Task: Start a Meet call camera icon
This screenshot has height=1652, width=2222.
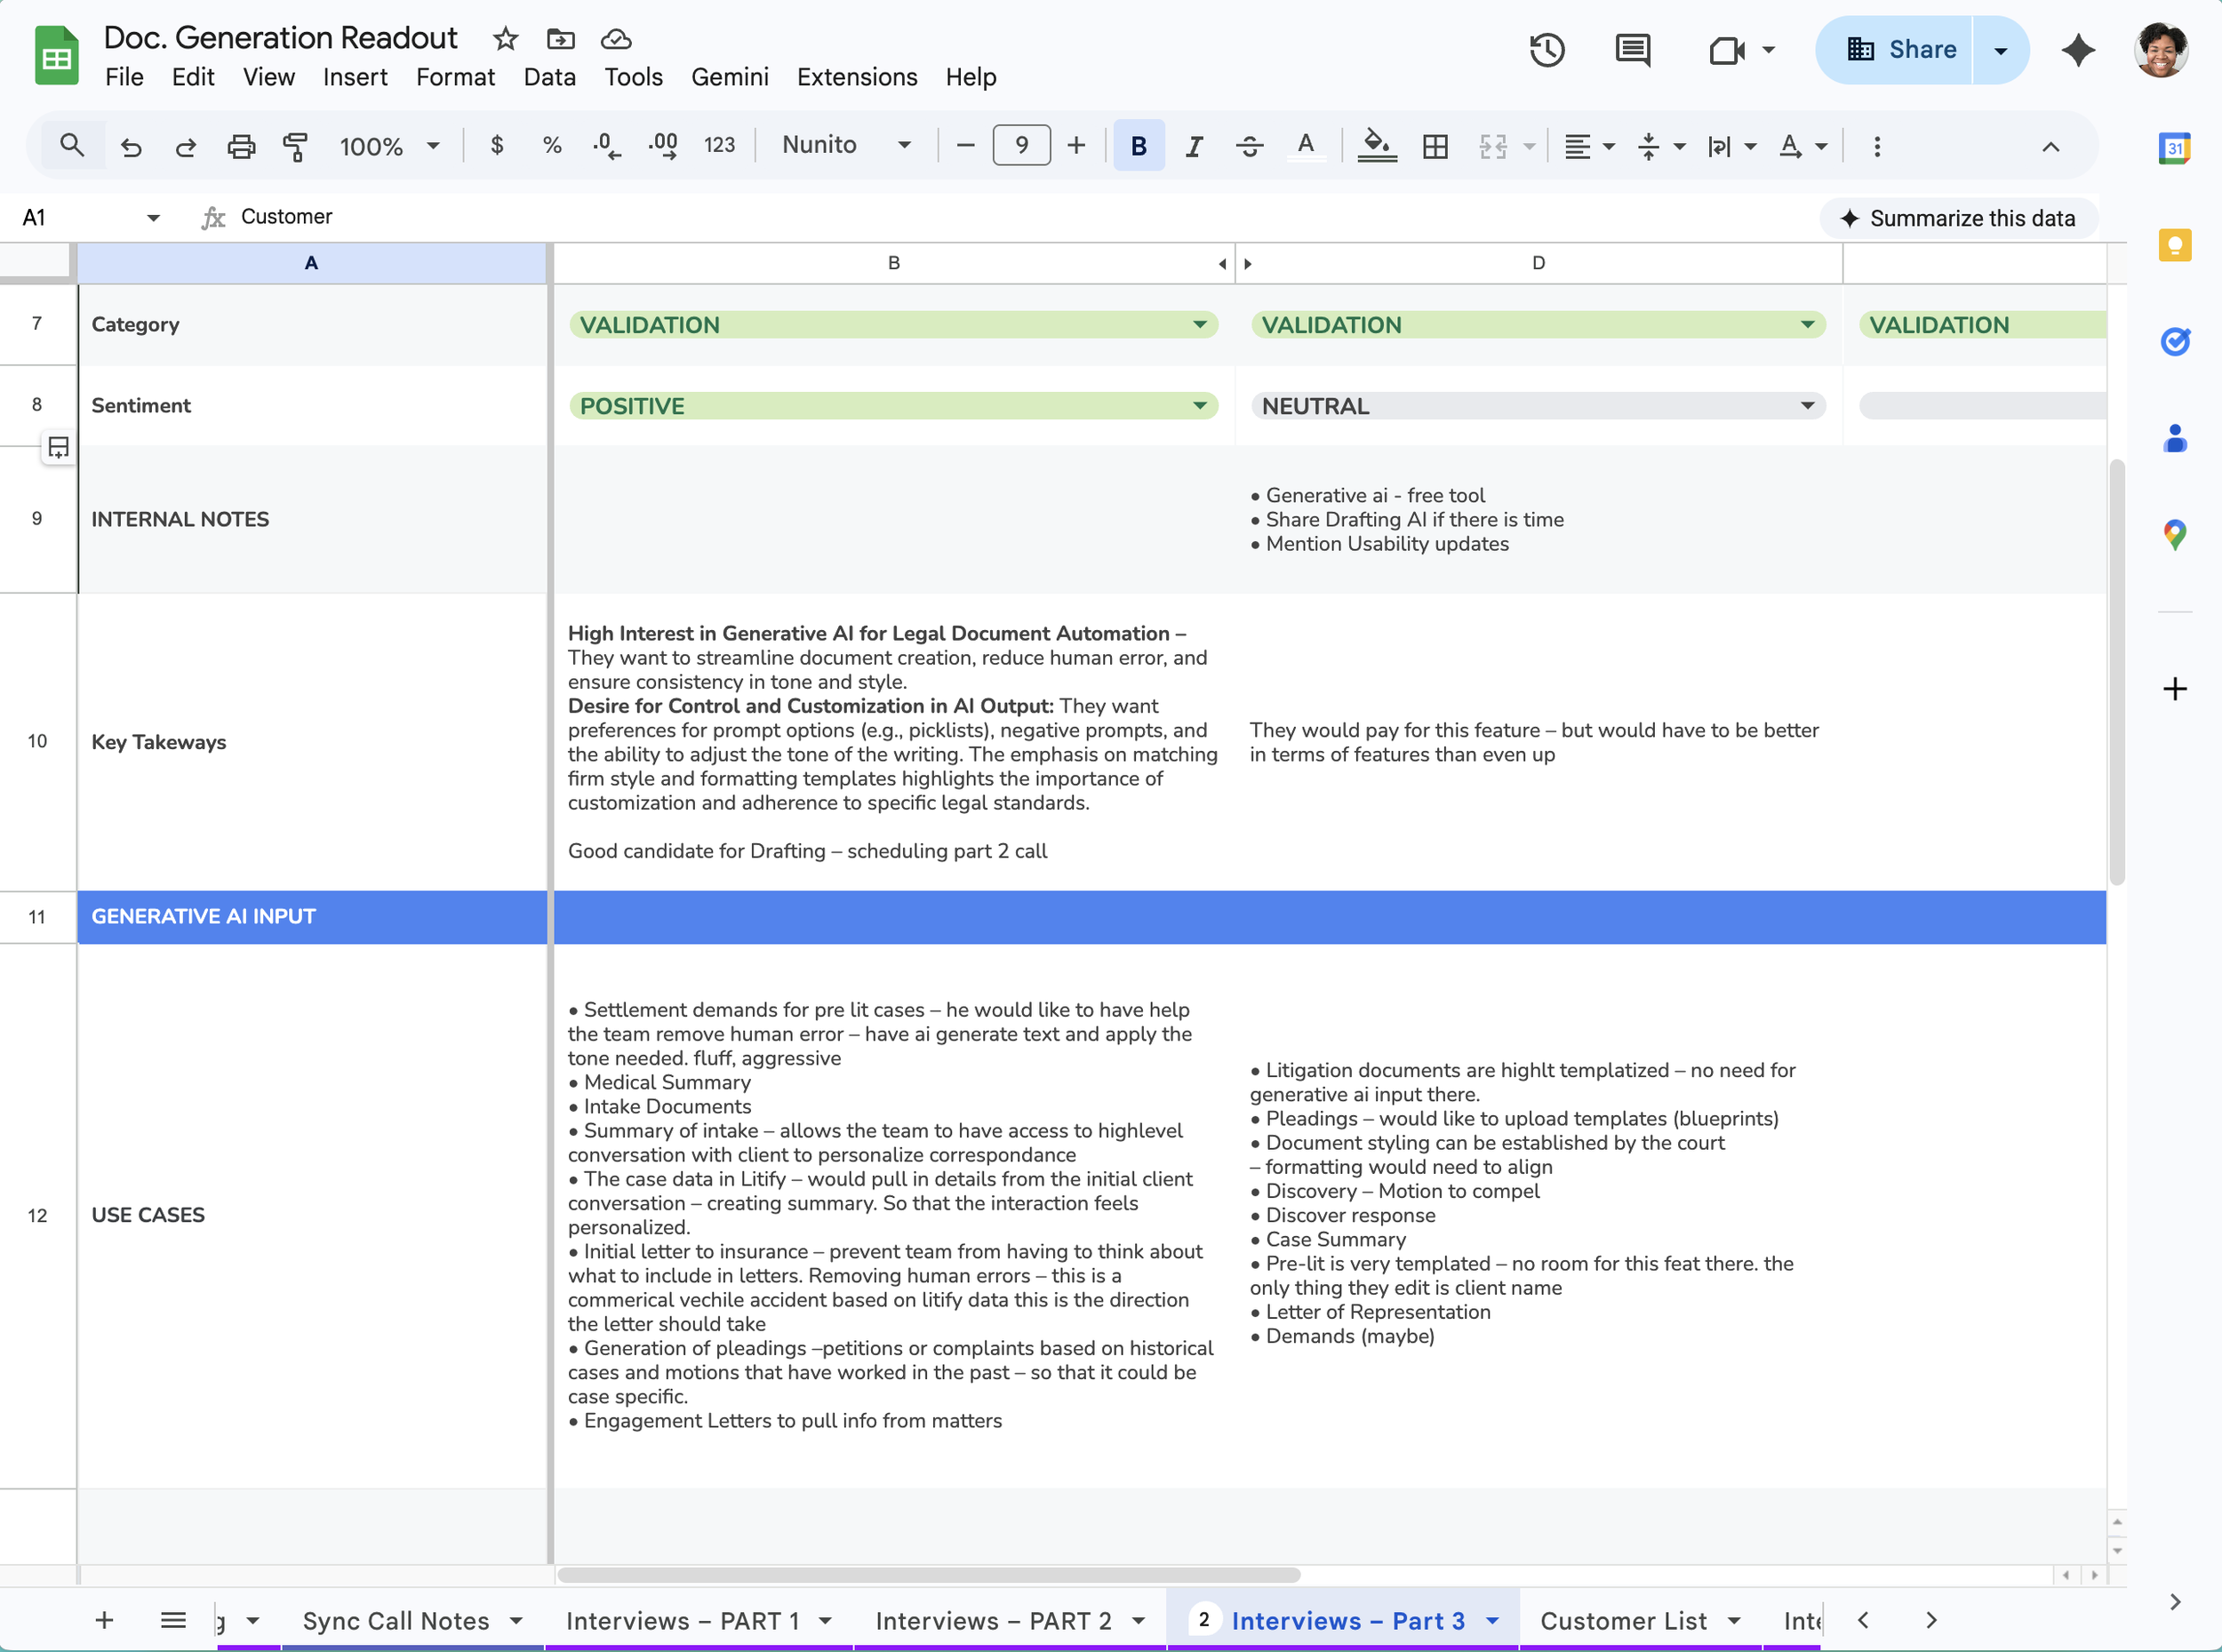Action: click(x=1727, y=50)
